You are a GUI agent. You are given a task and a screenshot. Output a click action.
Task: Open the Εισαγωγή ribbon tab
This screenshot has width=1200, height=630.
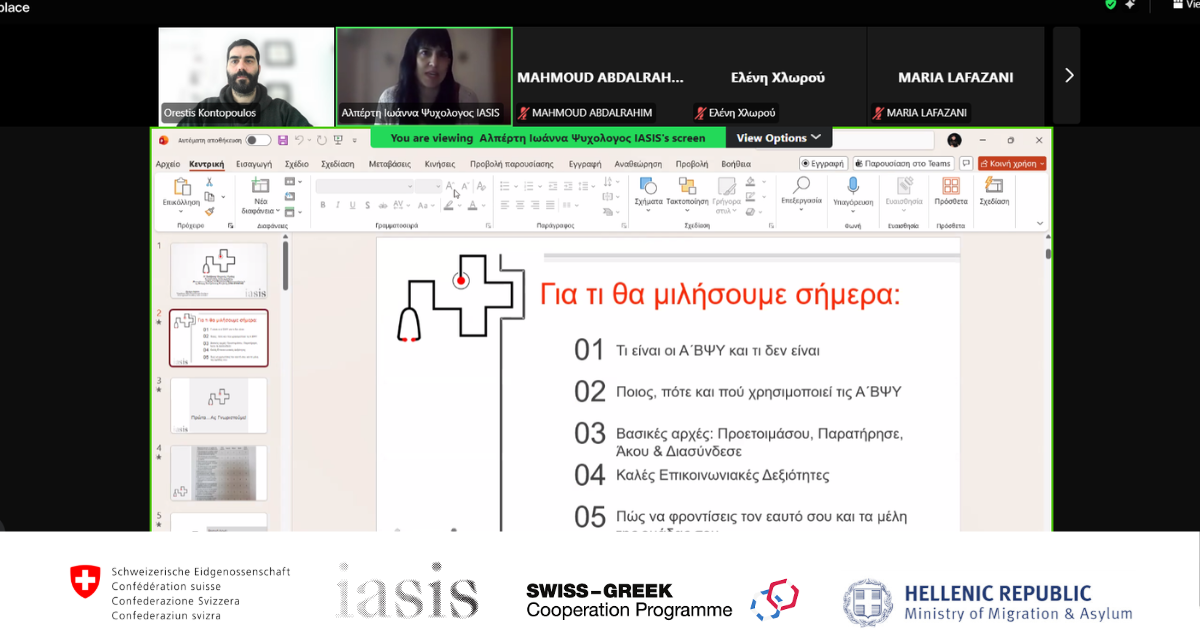point(254,163)
